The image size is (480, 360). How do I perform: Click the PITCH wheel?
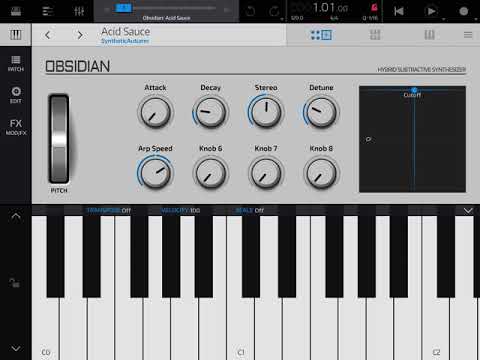tap(59, 139)
